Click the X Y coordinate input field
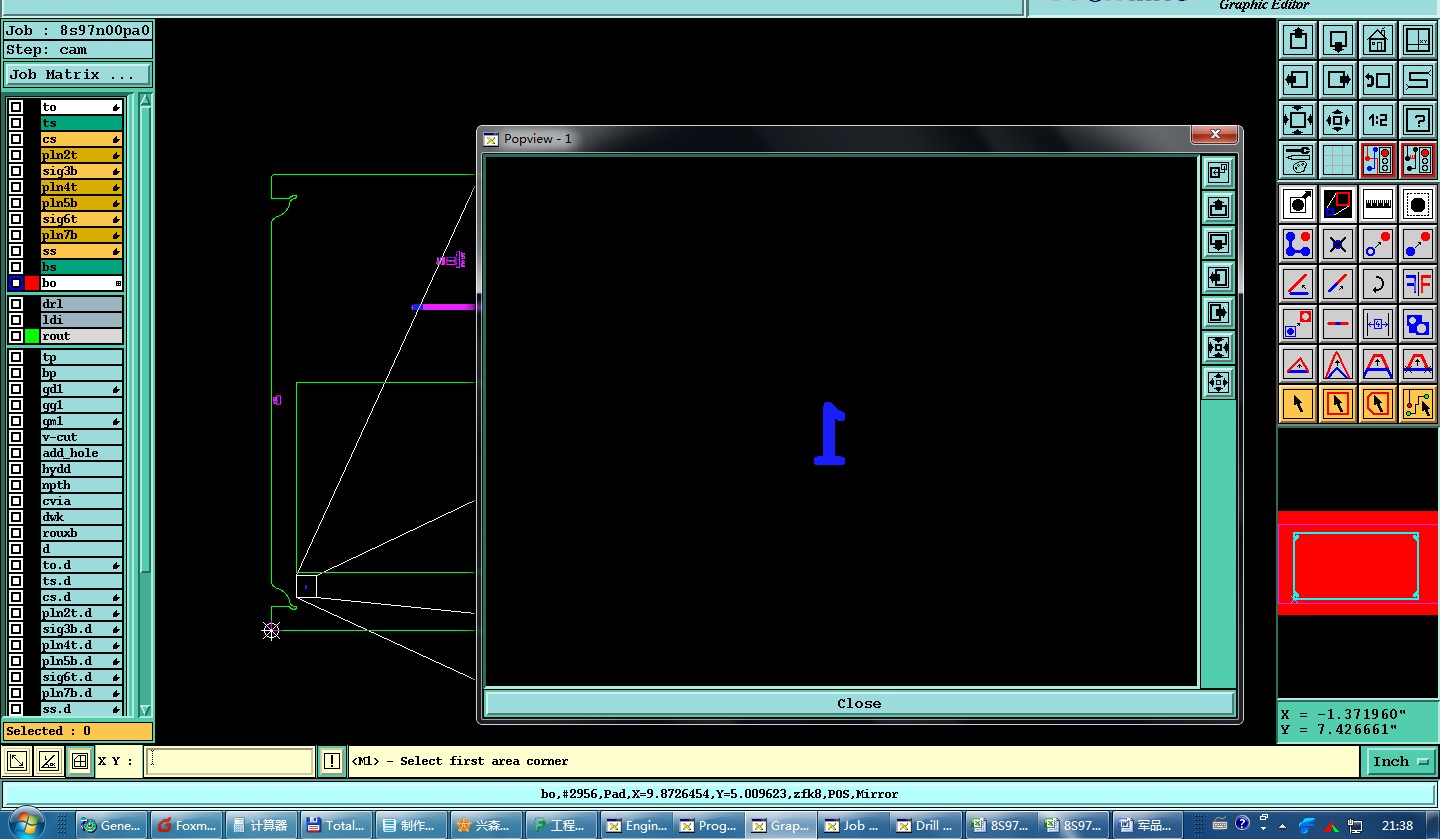This screenshot has width=1440, height=839. tap(230, 762)
